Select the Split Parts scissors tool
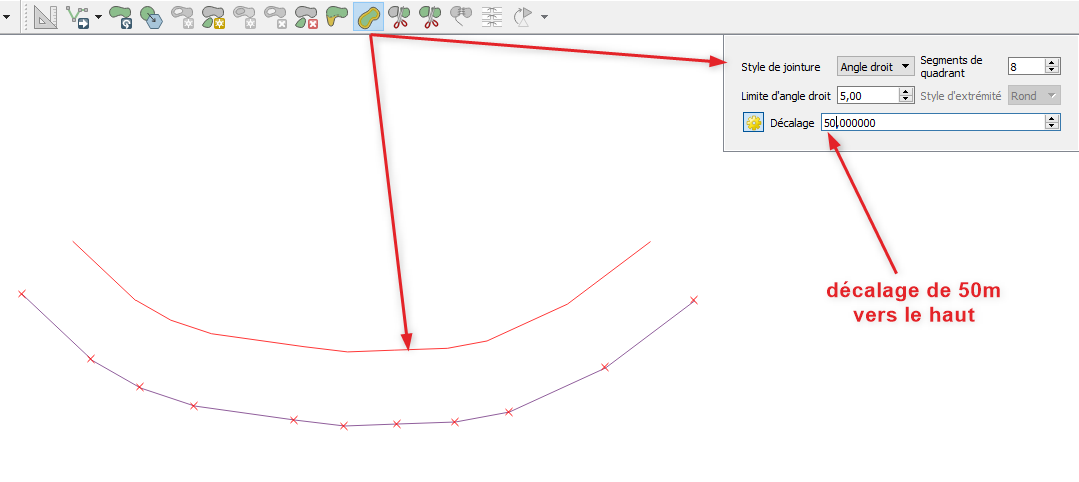 429,16
